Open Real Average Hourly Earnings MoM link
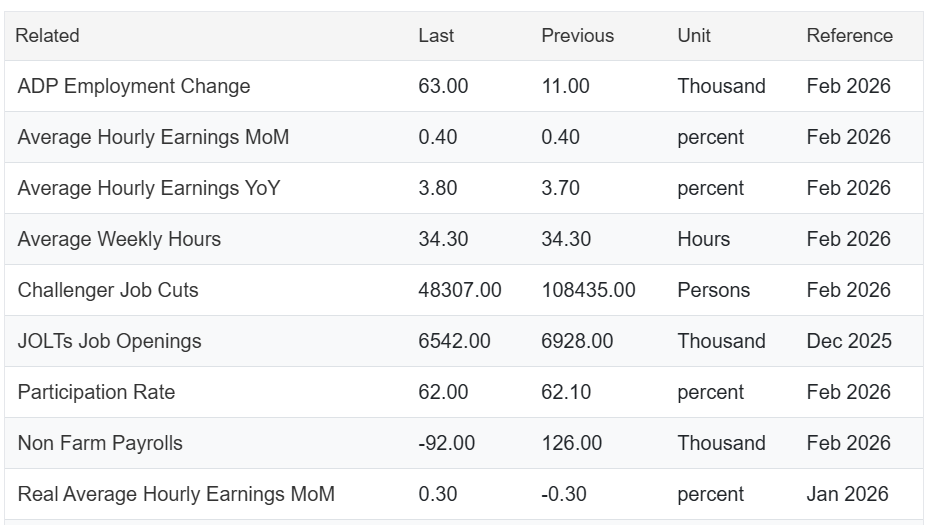The width and height of the screenshot is (929, 525). pos(177,494)
